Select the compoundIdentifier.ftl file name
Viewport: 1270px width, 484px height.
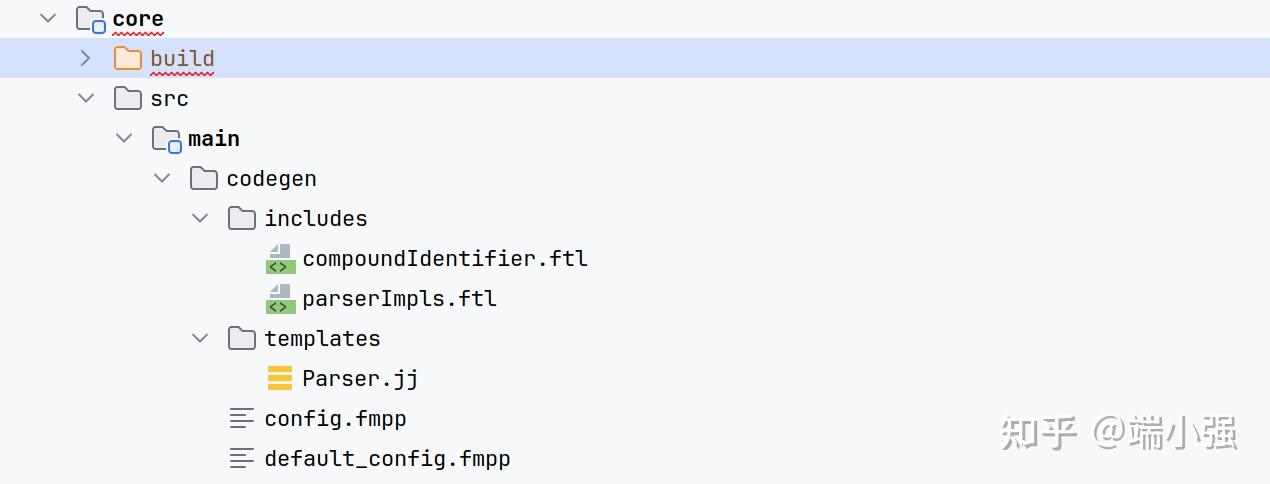click(445, 259)
